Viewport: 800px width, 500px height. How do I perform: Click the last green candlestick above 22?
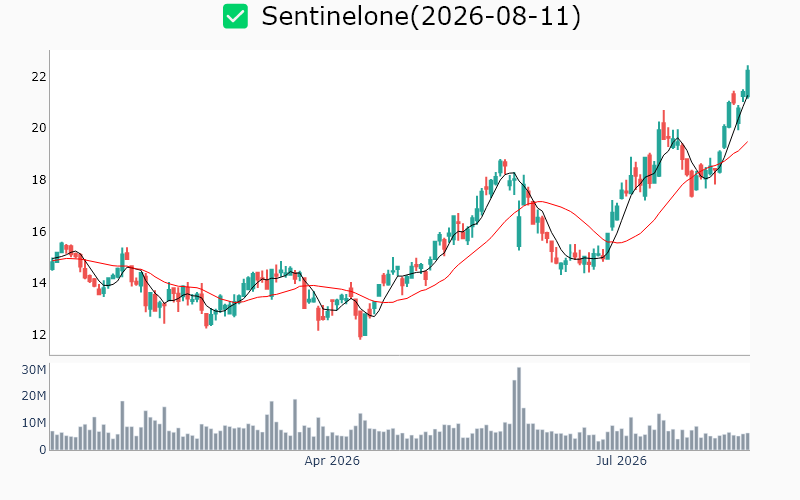point(748,81)
